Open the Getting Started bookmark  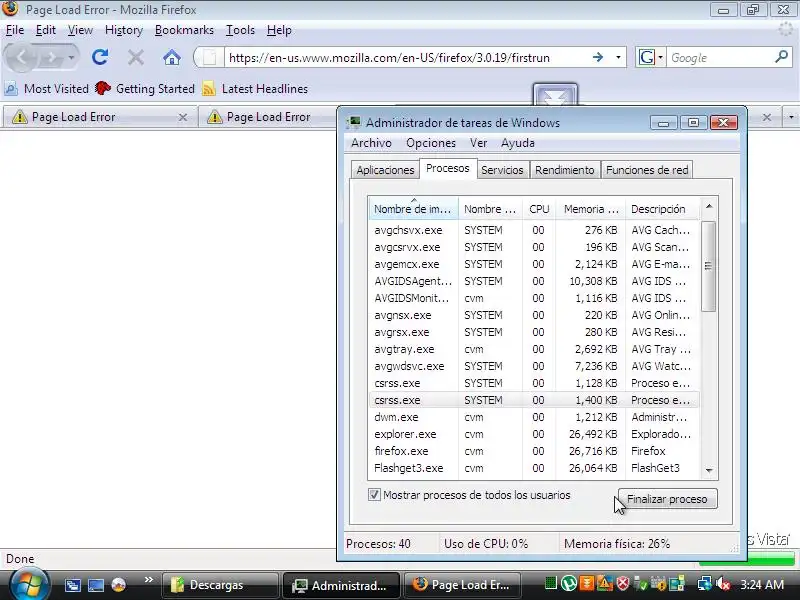145,89
